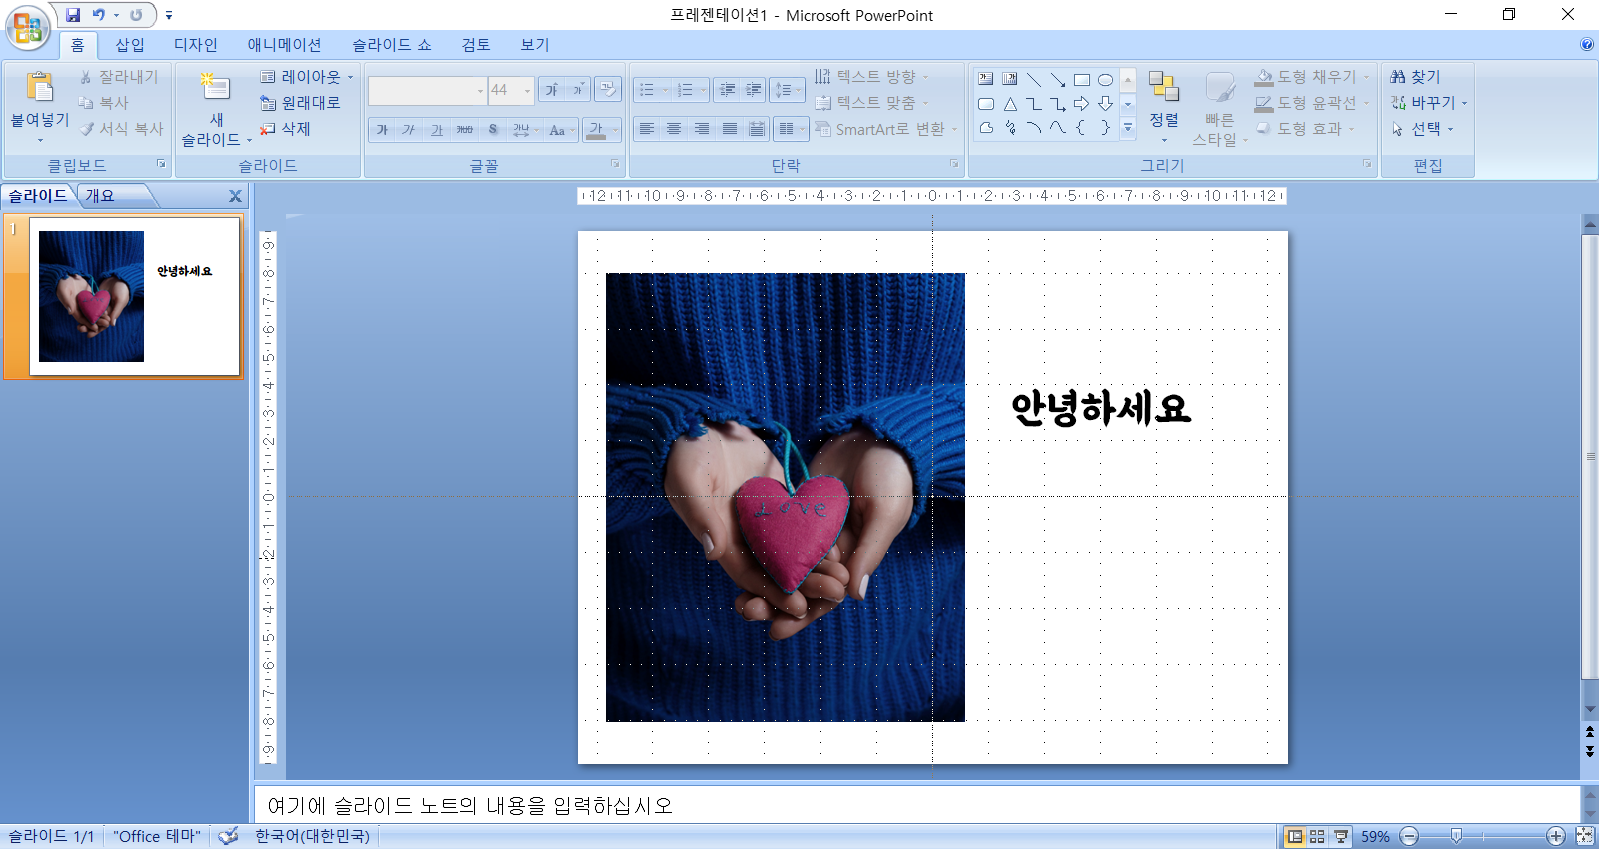The height and width of the screenshot is (849, 1599).
Task: Select the Rectangle shape
Action: click(1082, 79)
